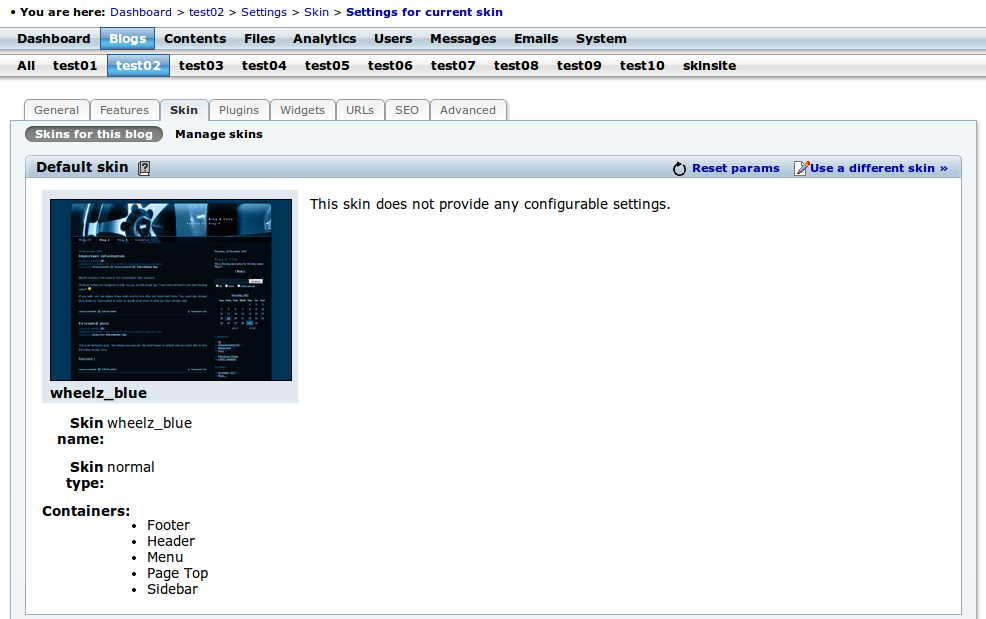Open the General settings tab
The image size is (986, 619).
click(57, 110)
